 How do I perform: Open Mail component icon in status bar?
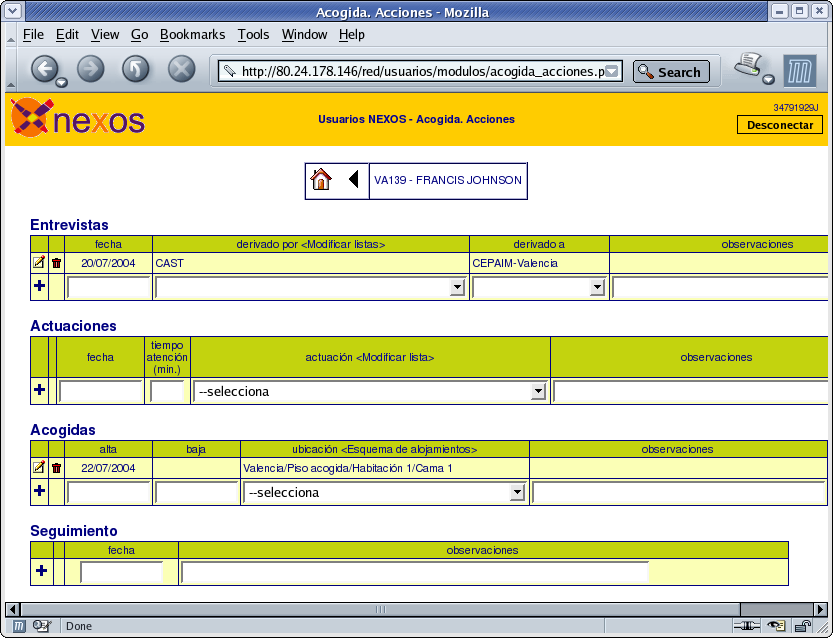(x=41, y=626)
